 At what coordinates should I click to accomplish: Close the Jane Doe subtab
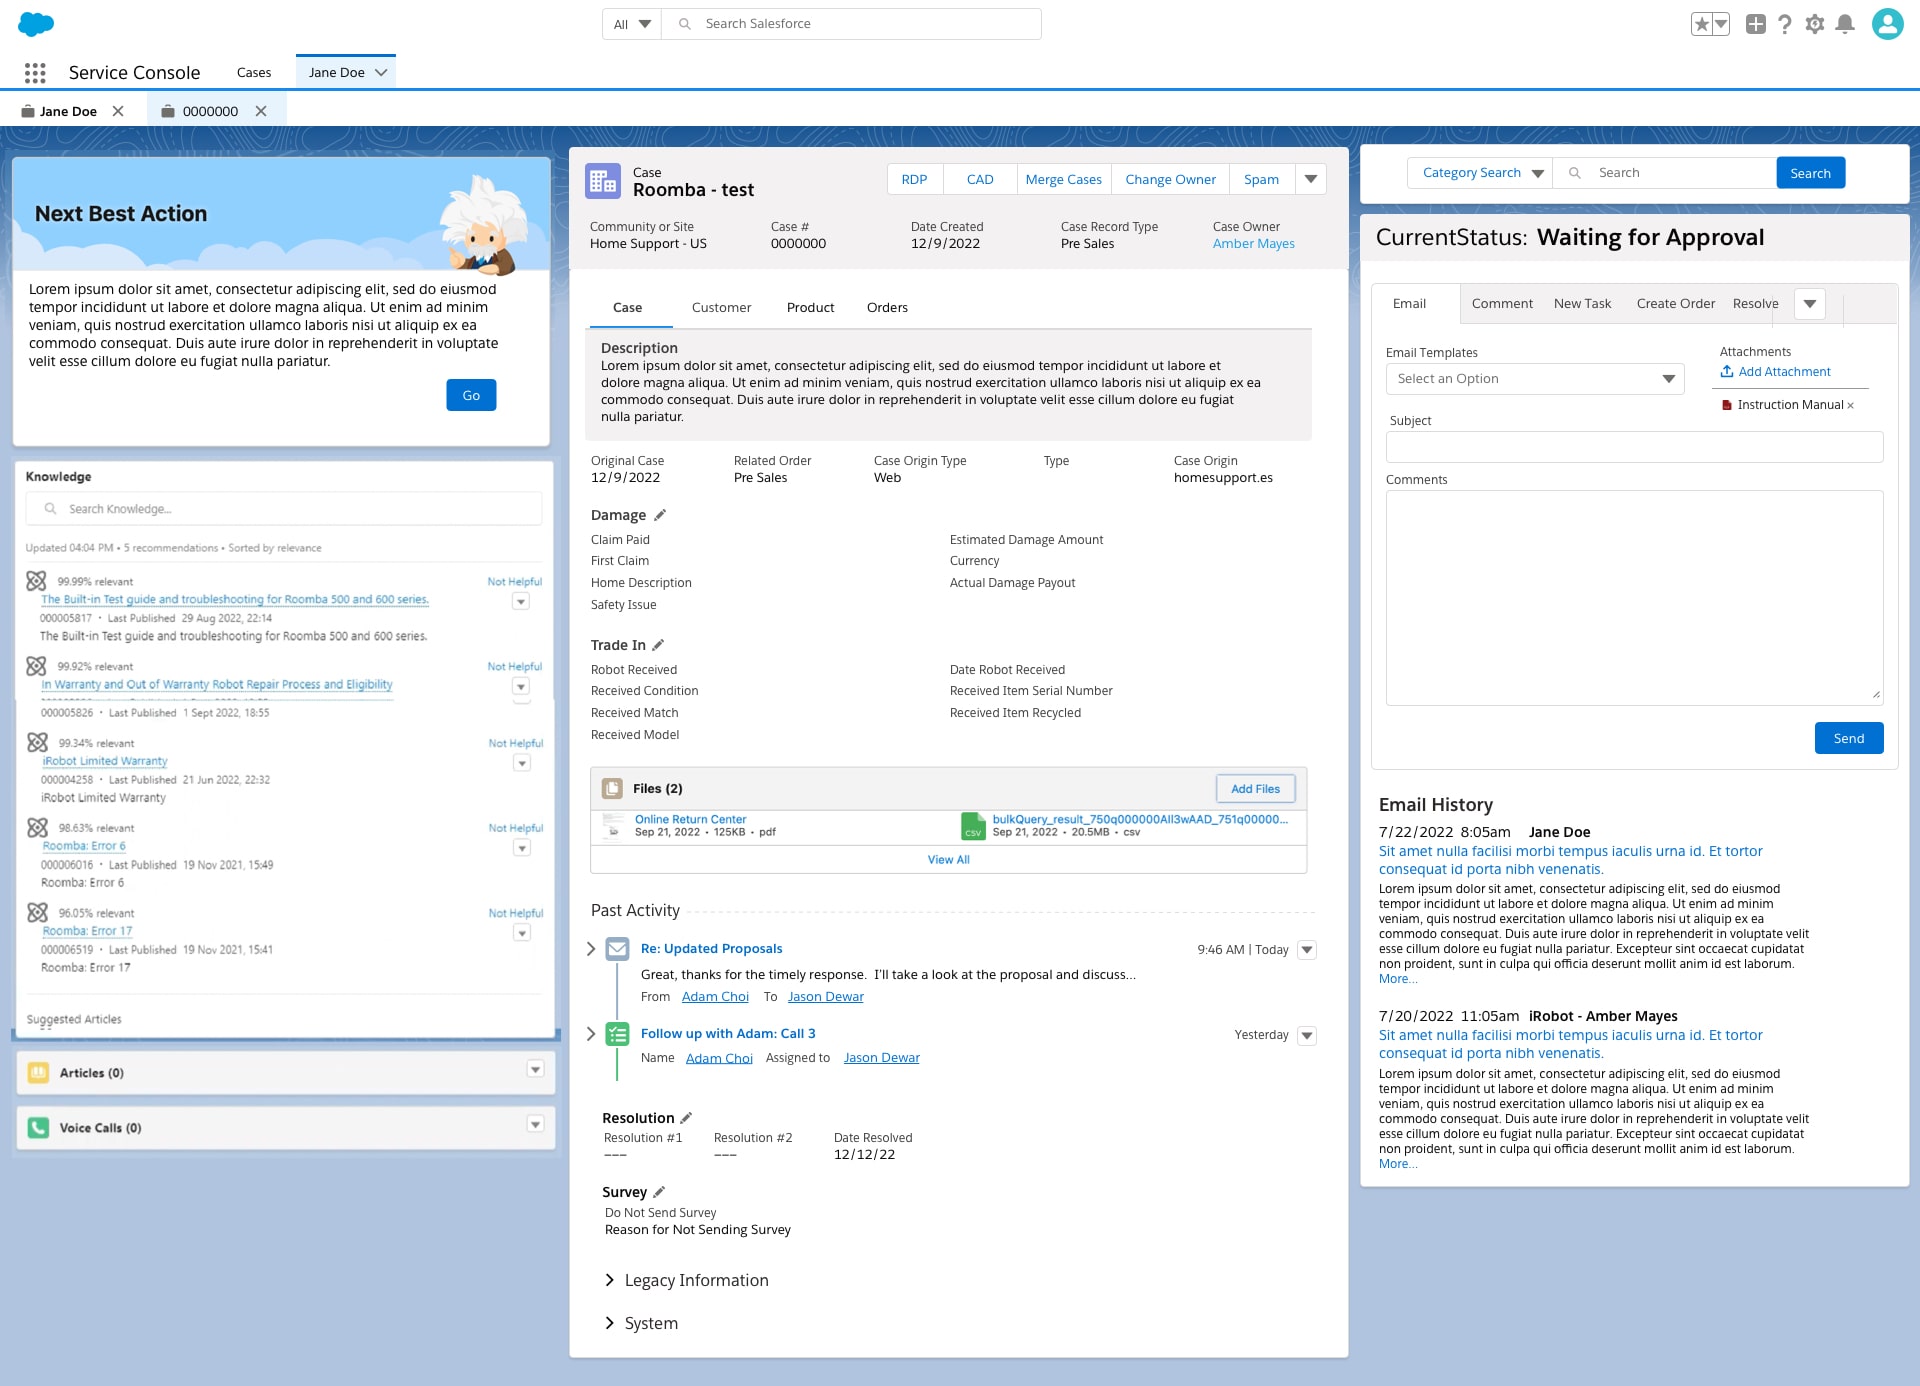coord(118,111)
